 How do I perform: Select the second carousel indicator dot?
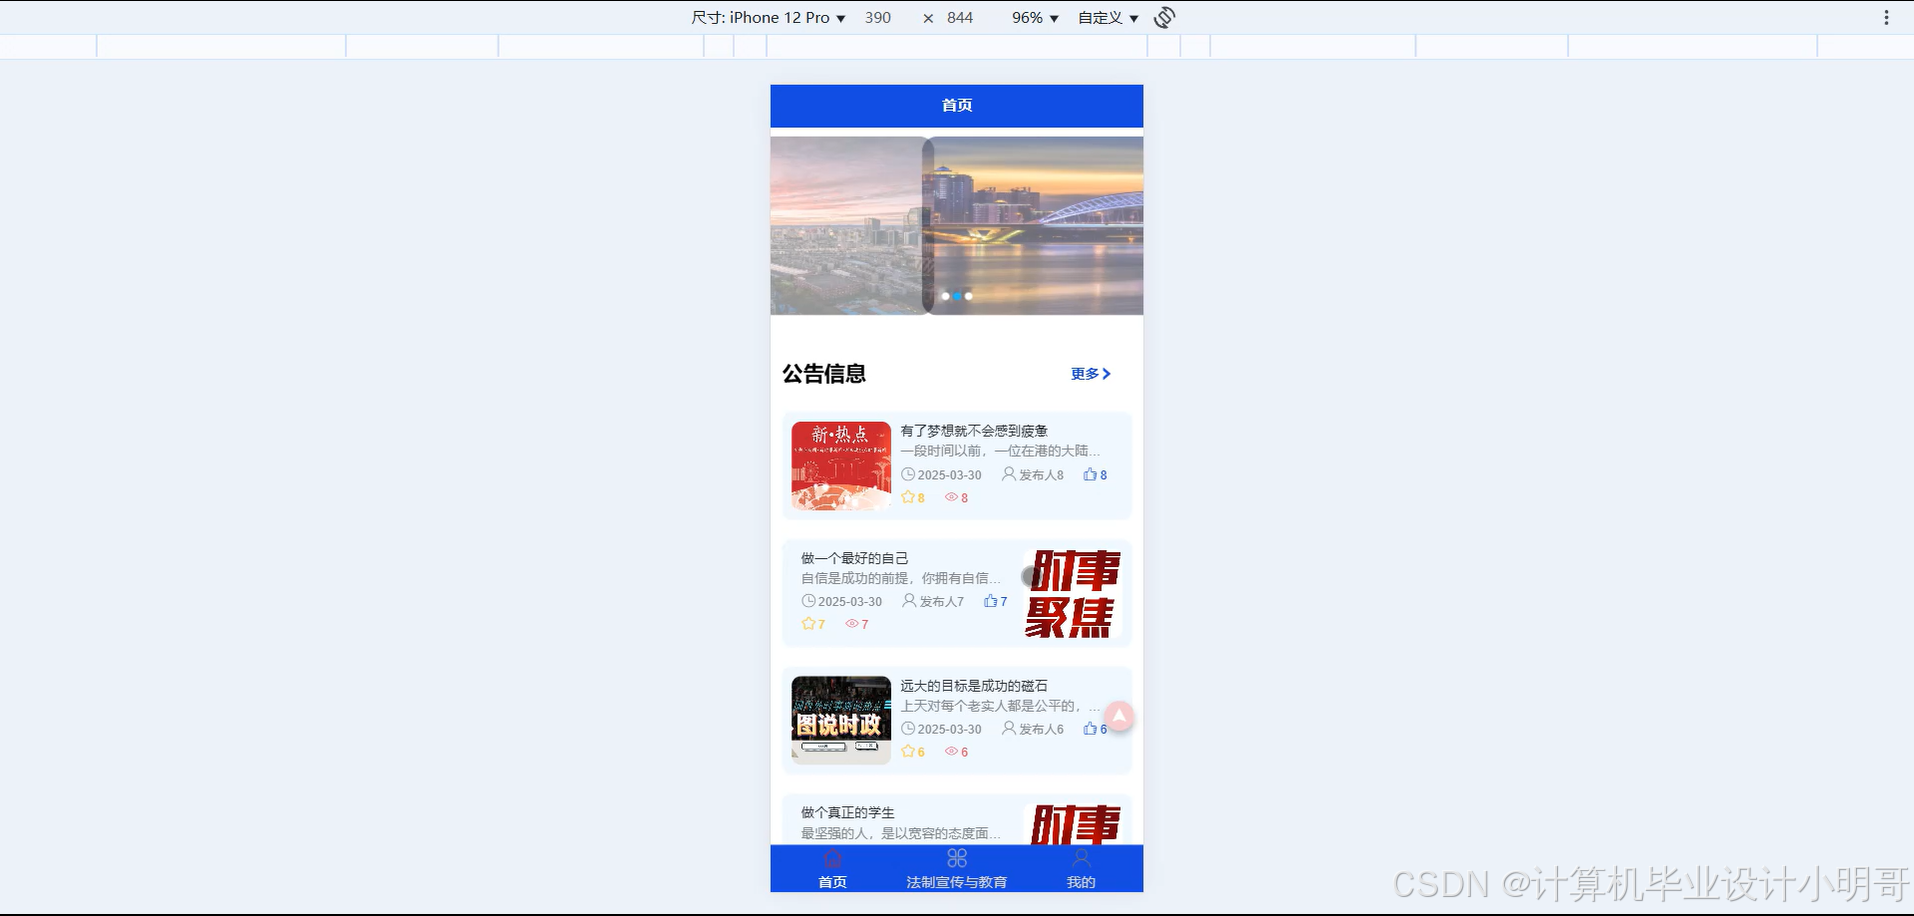(957, 296)
